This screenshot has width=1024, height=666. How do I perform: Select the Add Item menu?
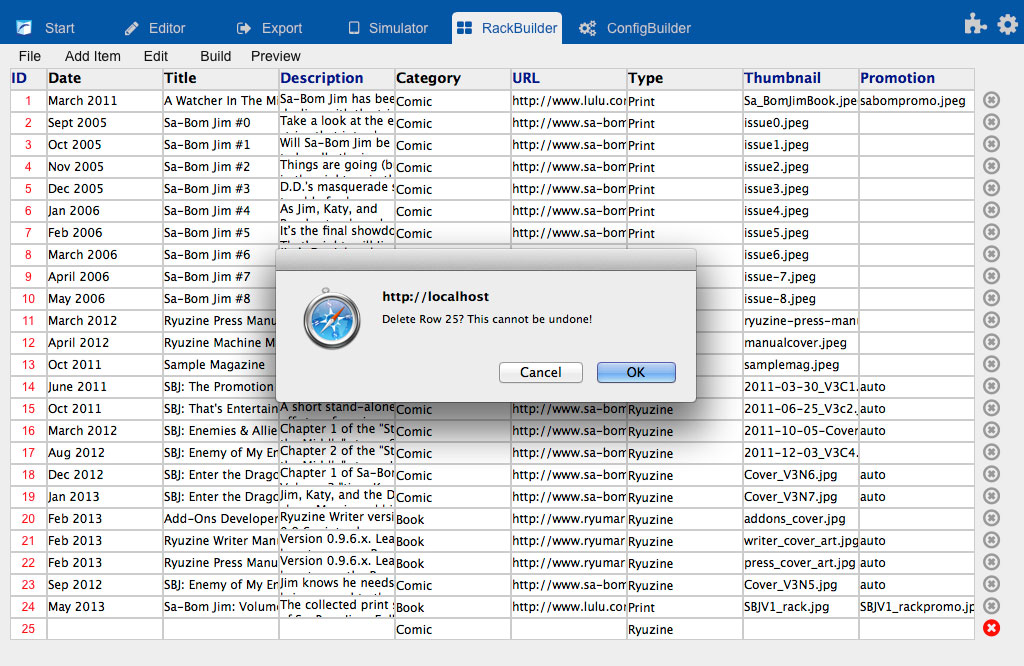93,56
